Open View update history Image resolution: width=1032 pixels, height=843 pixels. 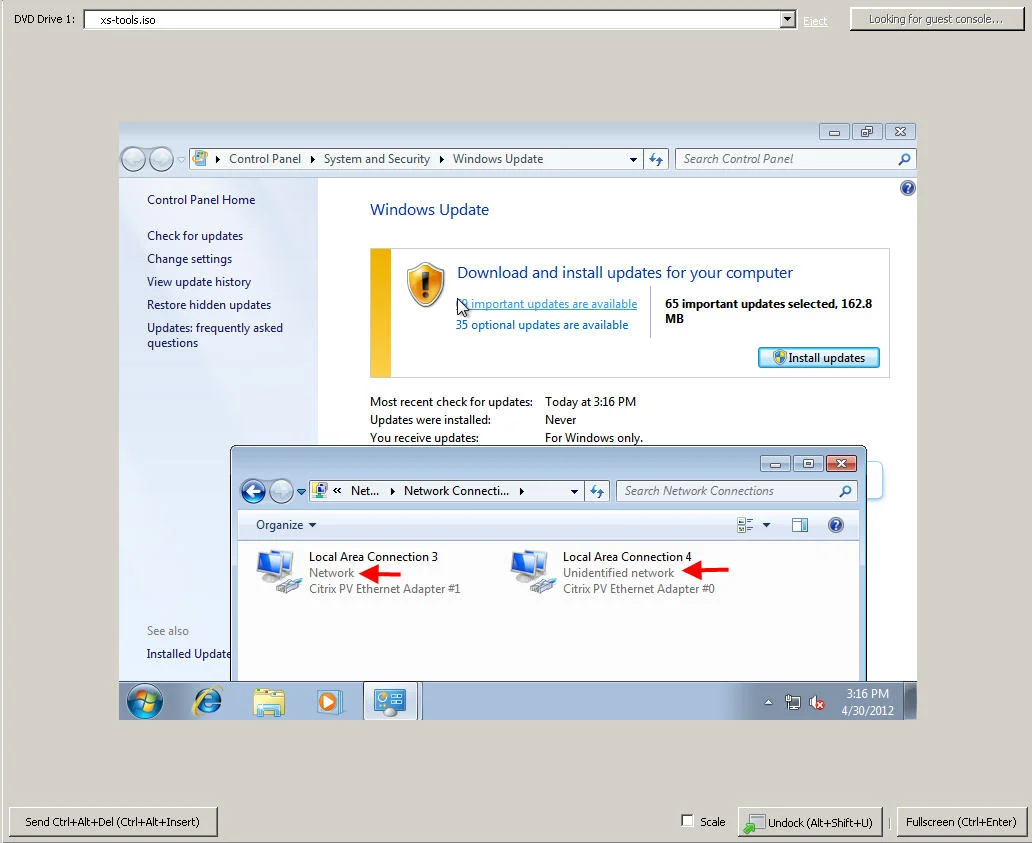click(199, 282)
